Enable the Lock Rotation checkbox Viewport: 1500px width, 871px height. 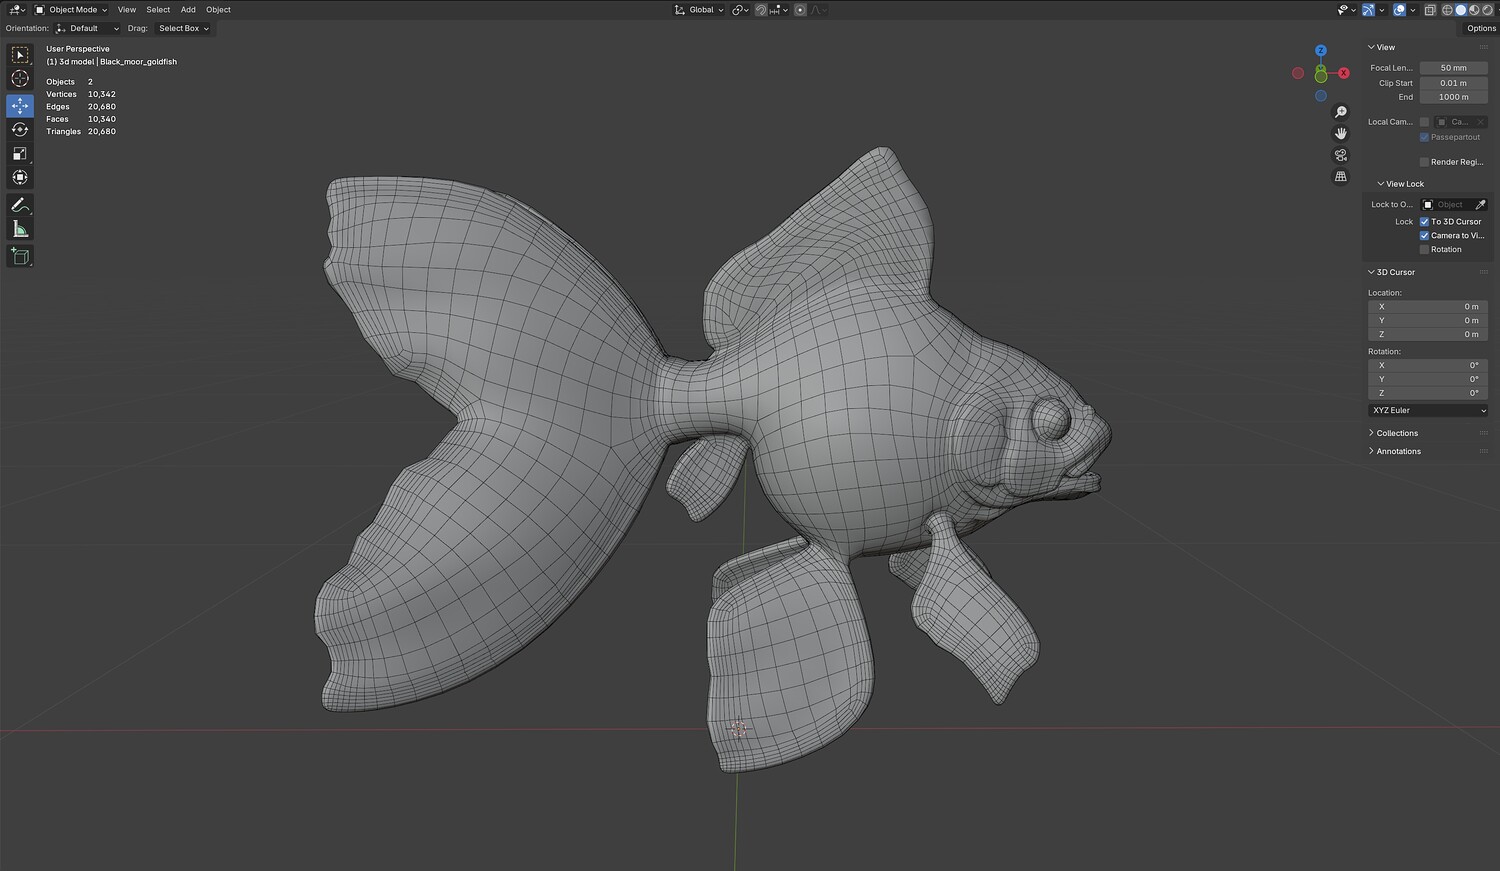(1424, 250)
